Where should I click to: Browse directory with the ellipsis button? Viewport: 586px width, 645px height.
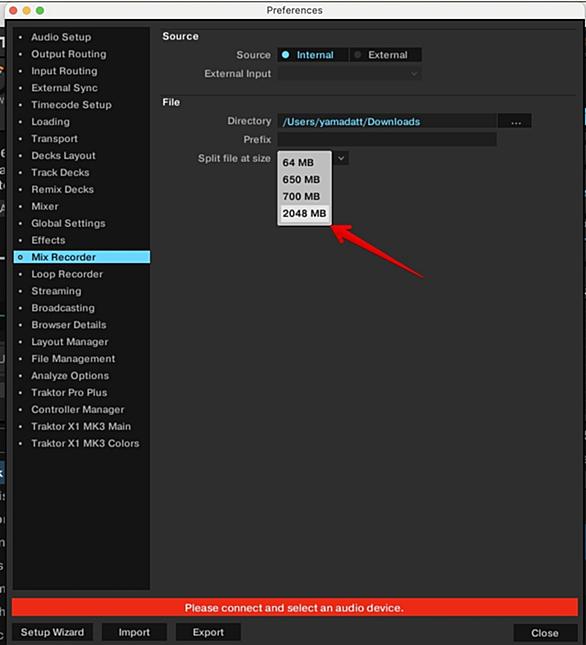(x=515, y=121)
